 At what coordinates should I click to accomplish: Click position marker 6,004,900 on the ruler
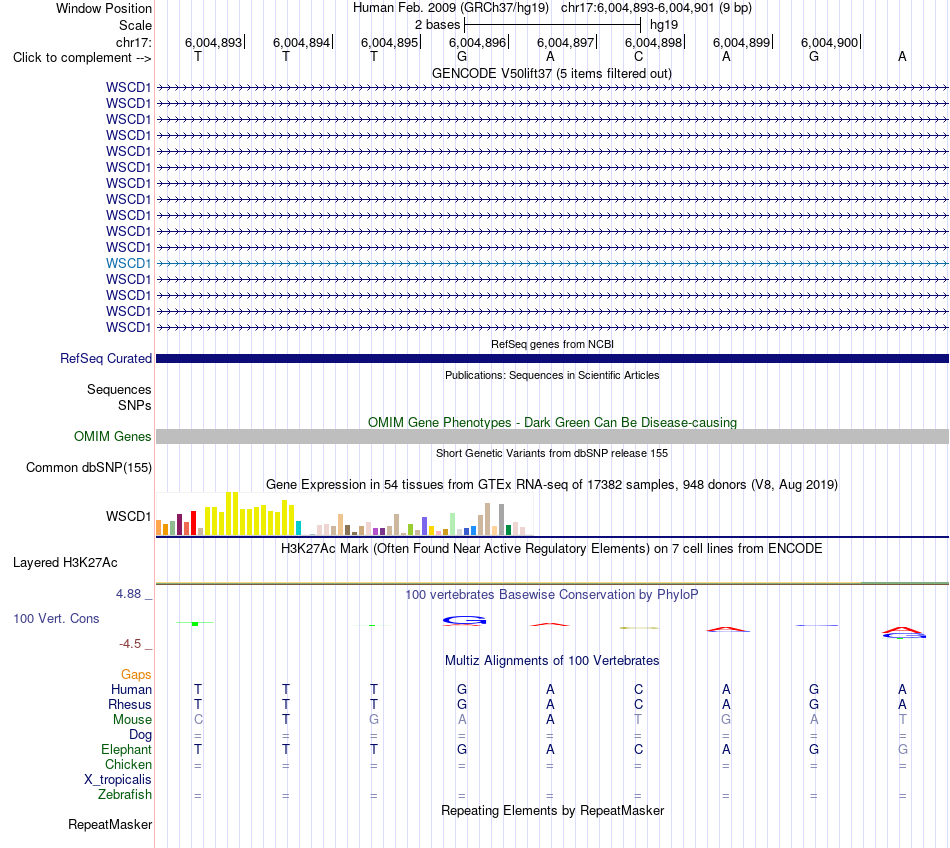tap(829, 42)
